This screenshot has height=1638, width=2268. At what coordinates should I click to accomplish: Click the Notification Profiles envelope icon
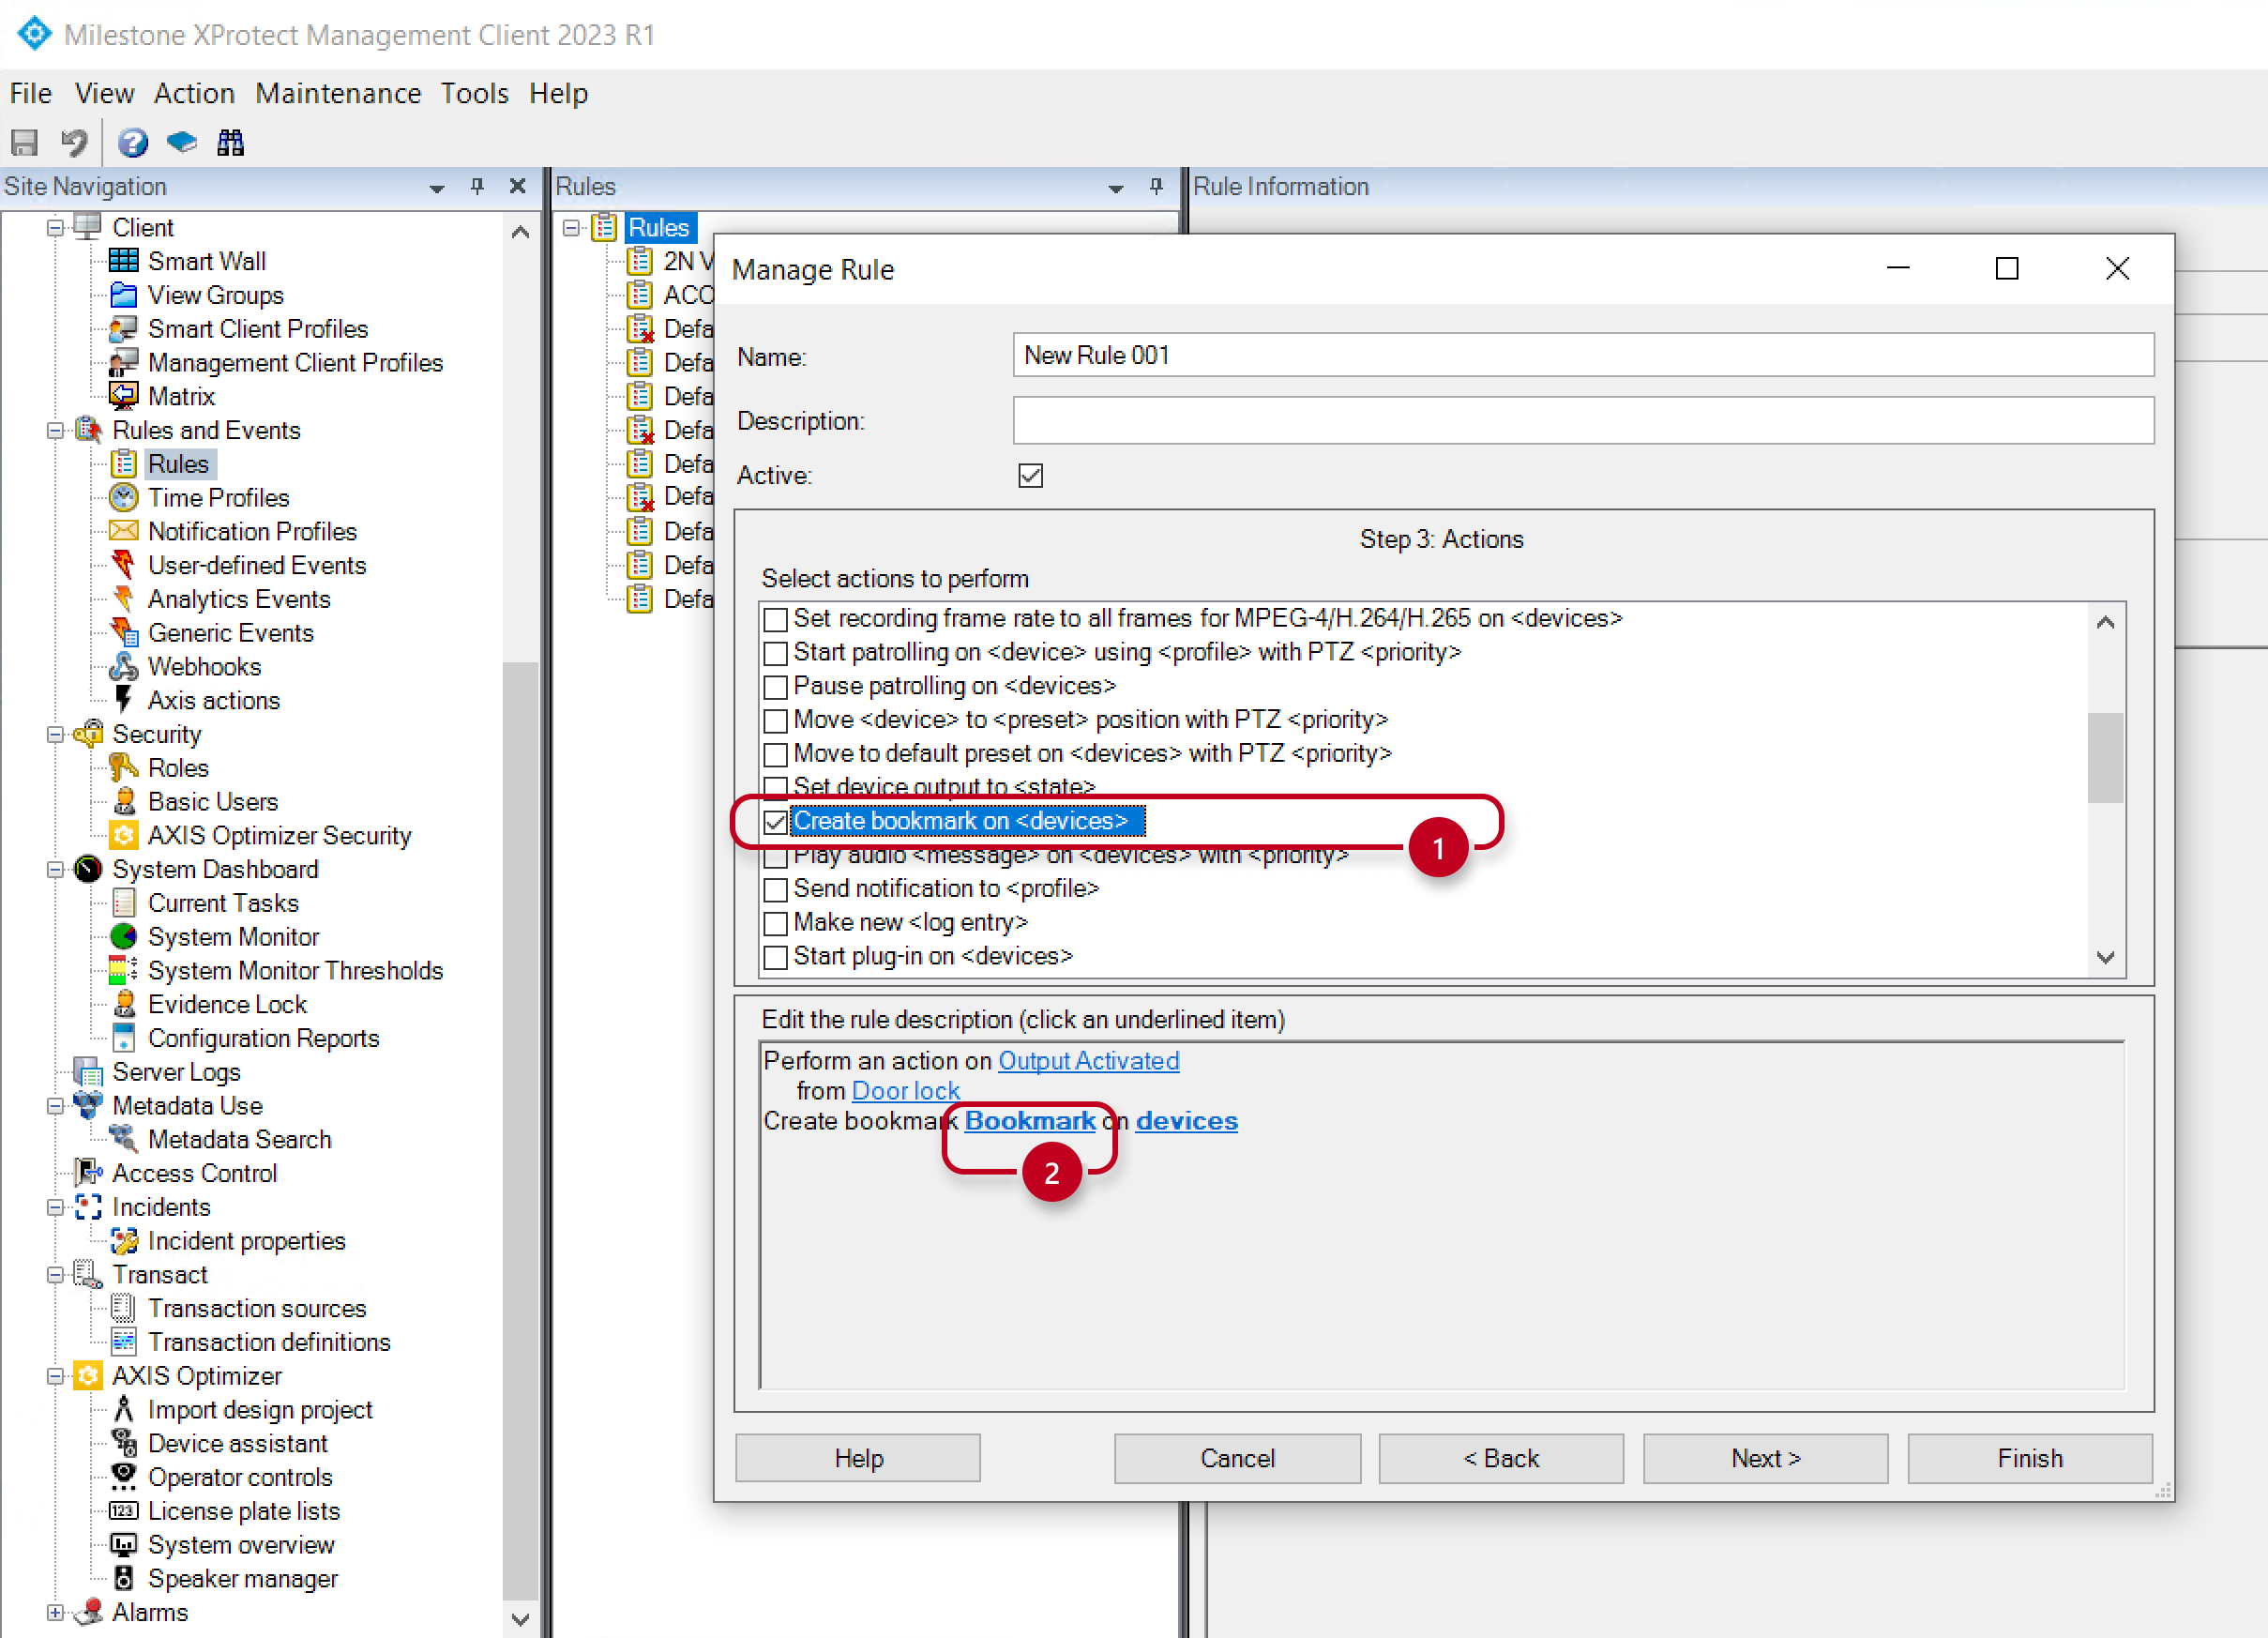[x=123, y=531]
